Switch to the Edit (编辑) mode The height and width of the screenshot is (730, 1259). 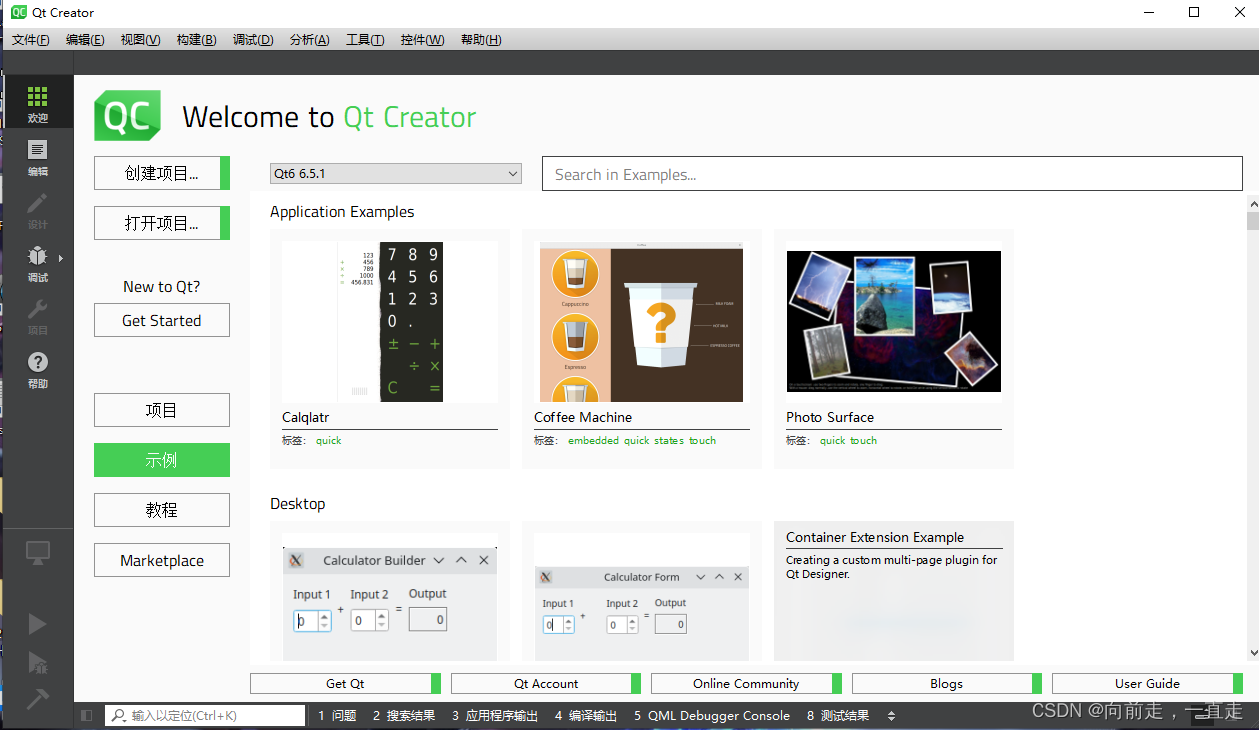(x=37, y=157)
